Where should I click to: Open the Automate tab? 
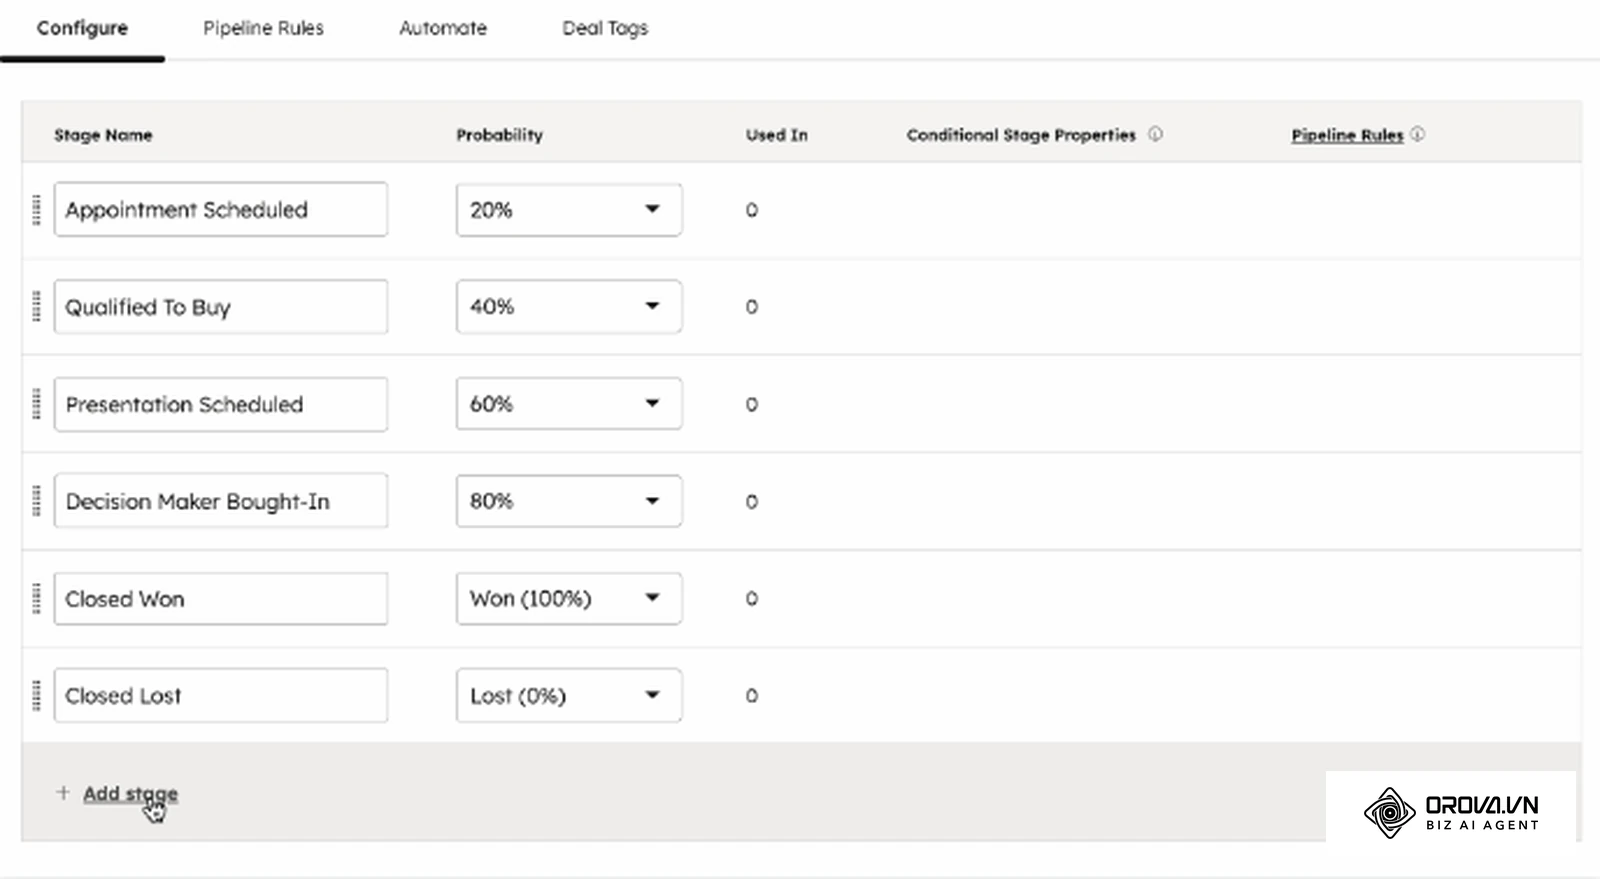tap(443, 28)
